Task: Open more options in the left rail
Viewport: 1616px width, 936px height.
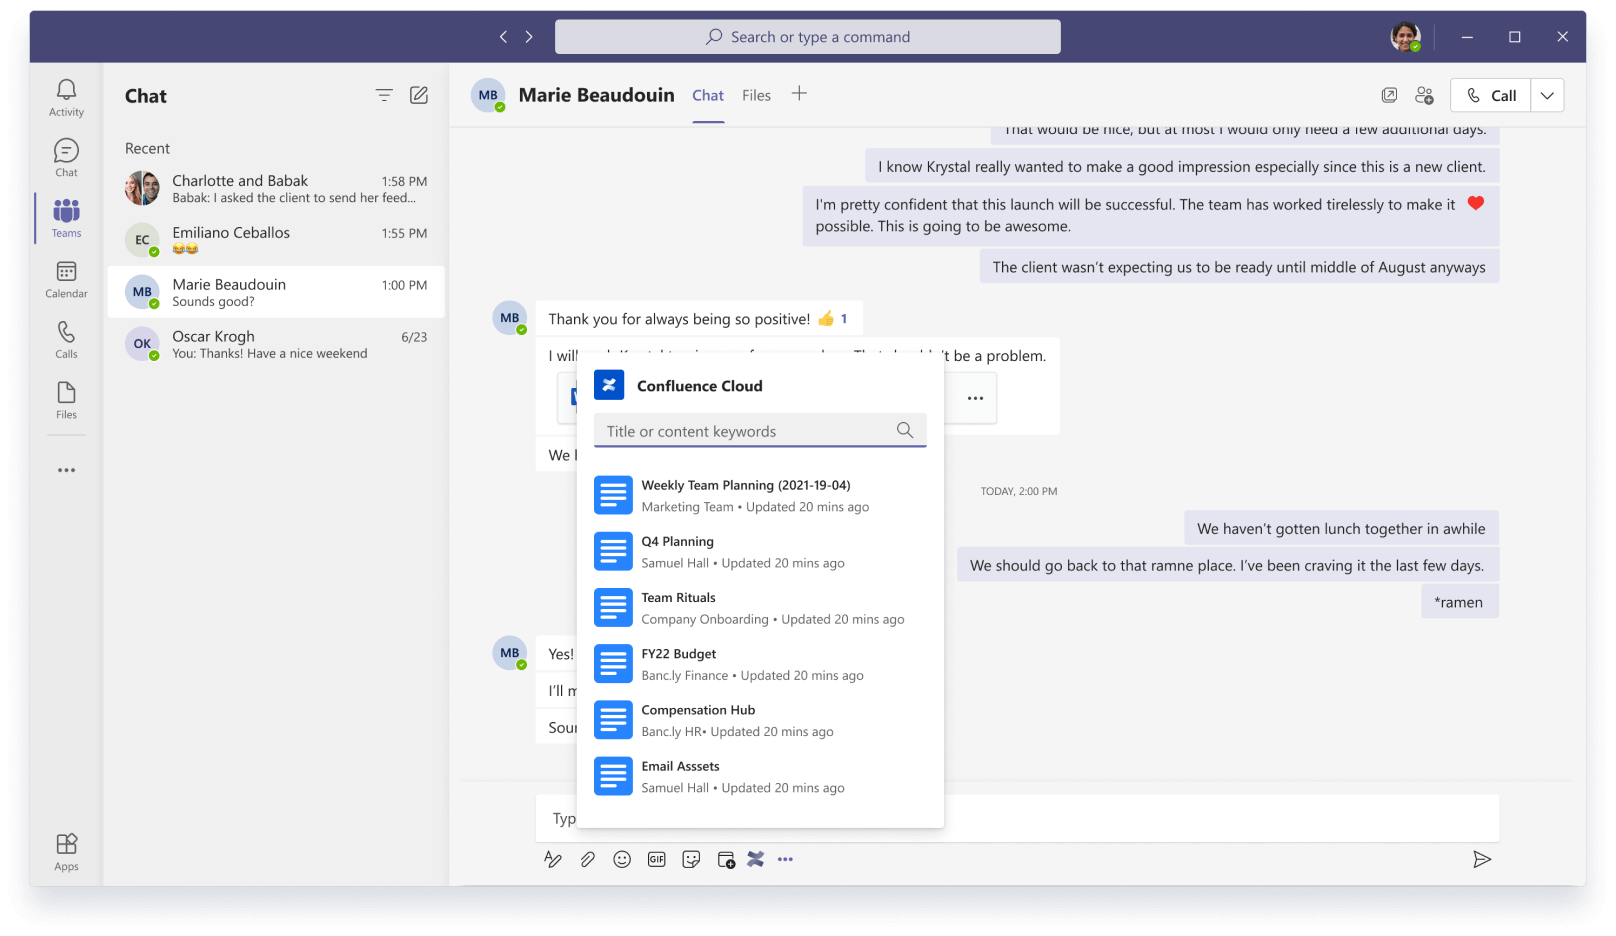Action: pyautogui.click(x=66, y=469)
